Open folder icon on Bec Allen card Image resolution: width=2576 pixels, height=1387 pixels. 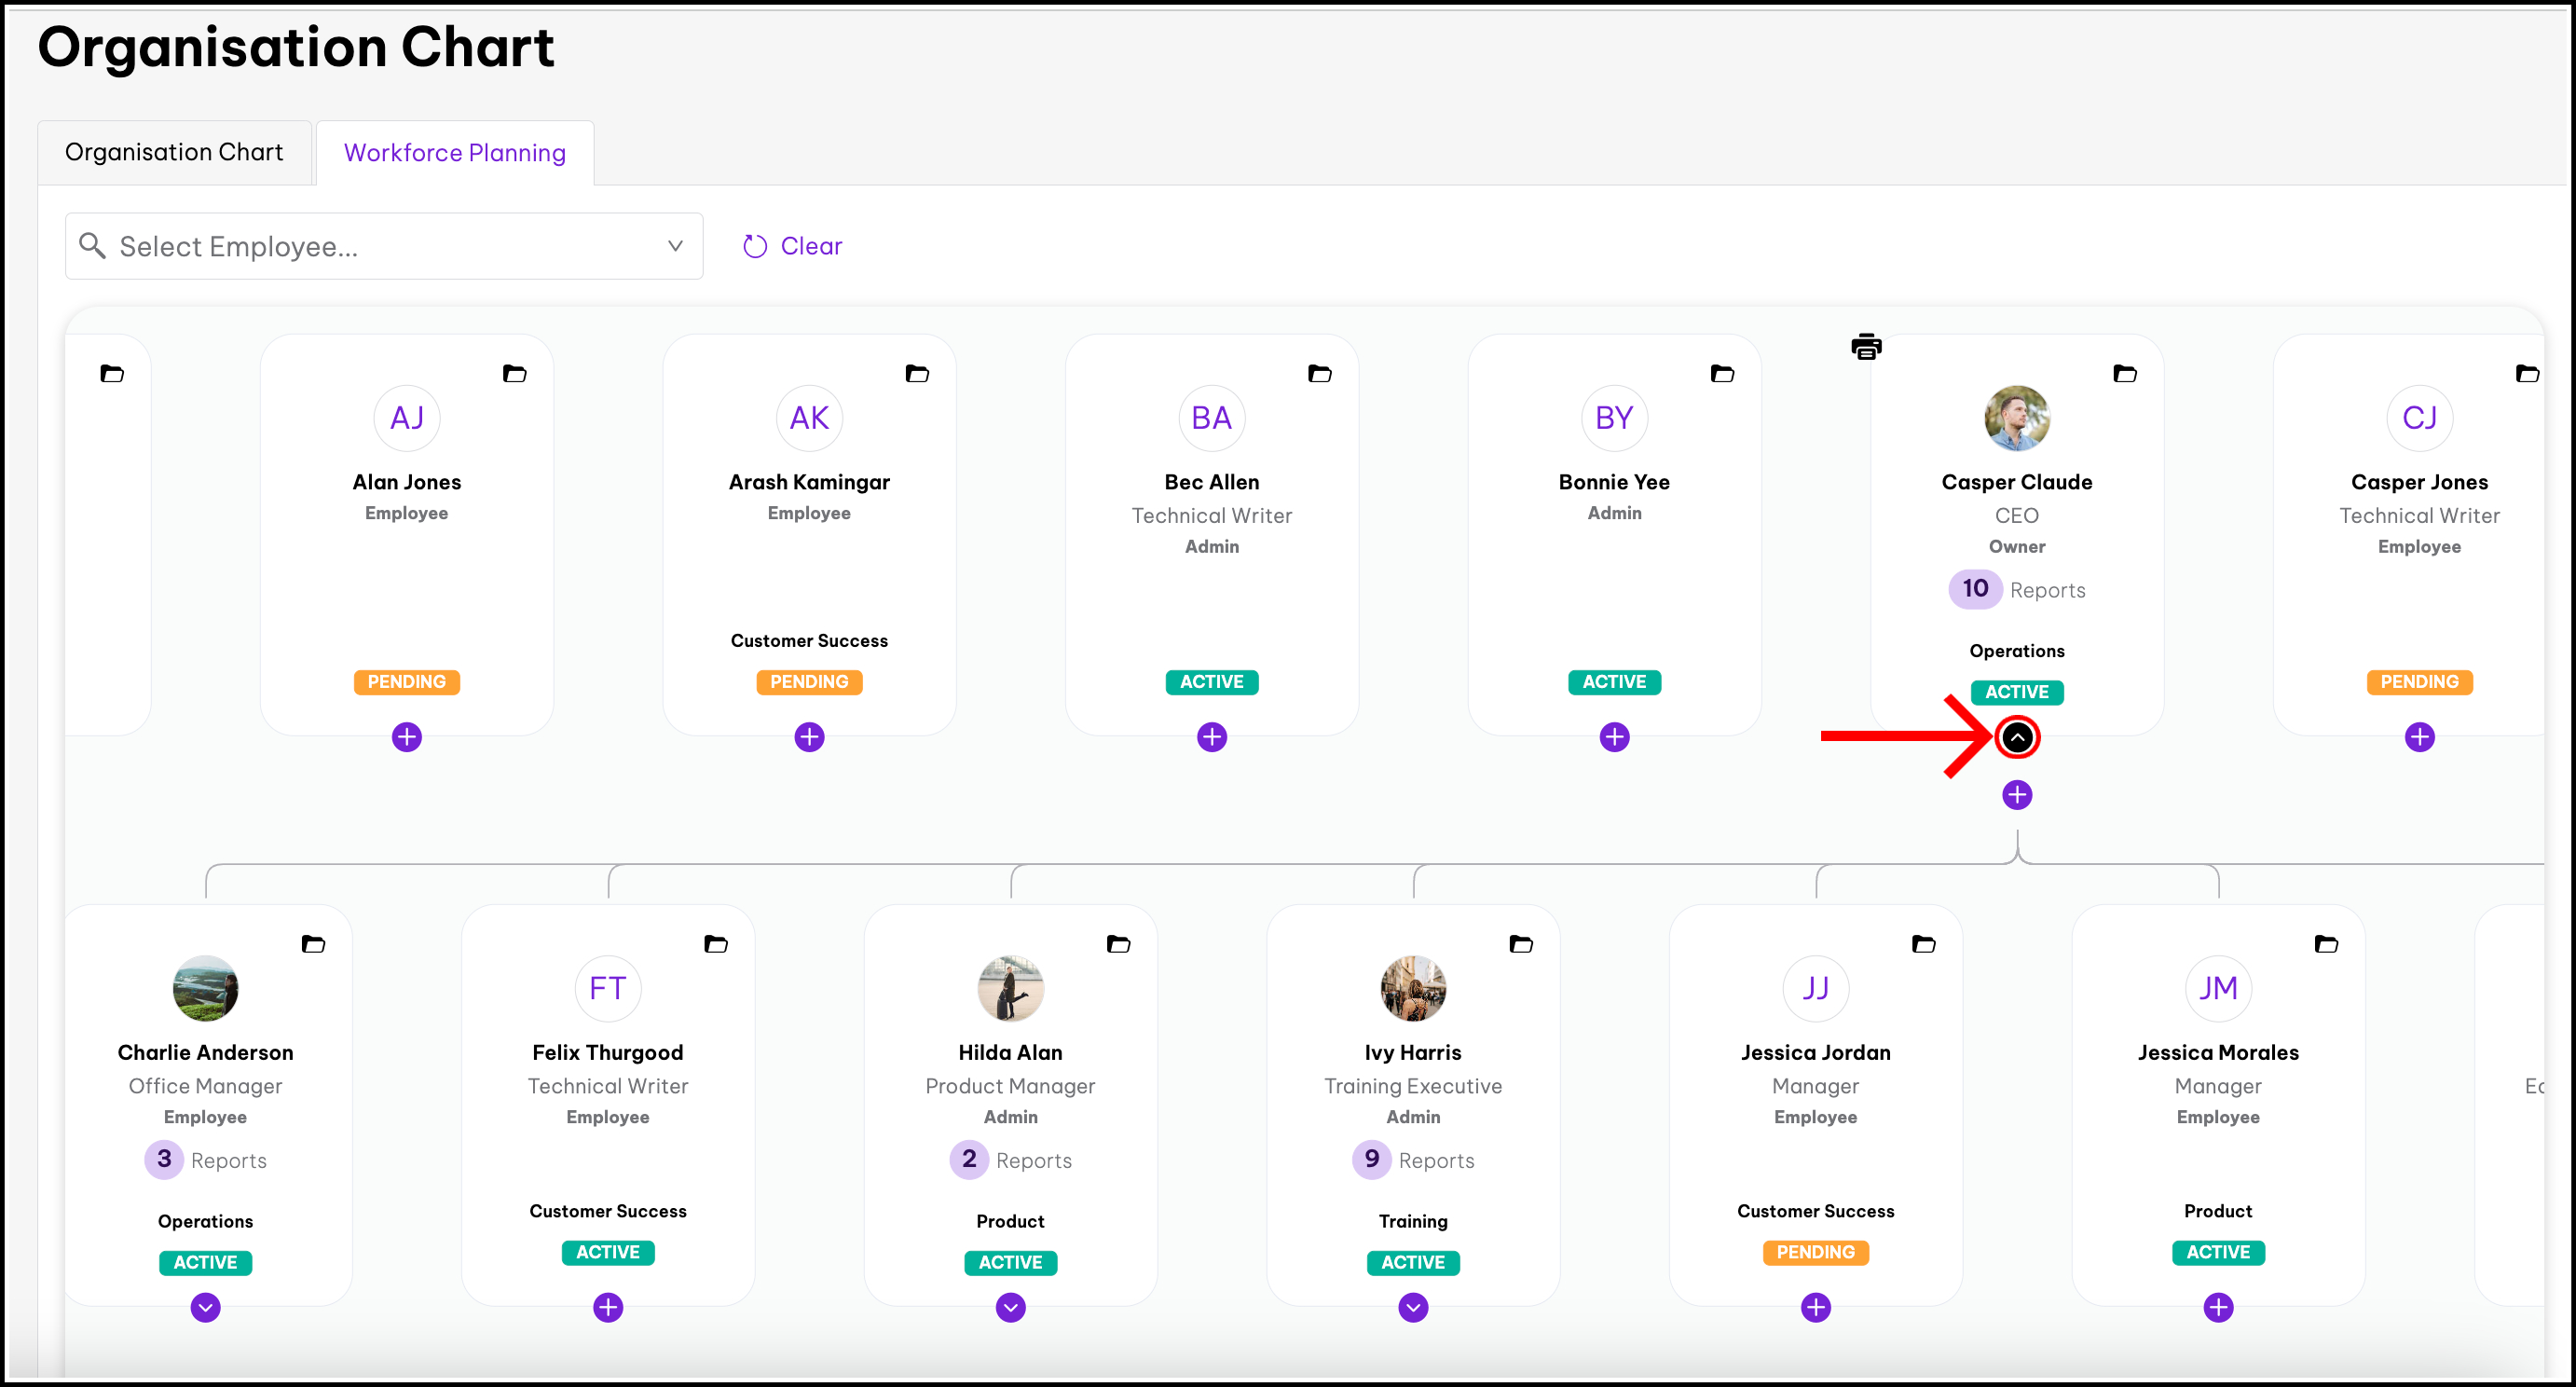coord(1319,374)
